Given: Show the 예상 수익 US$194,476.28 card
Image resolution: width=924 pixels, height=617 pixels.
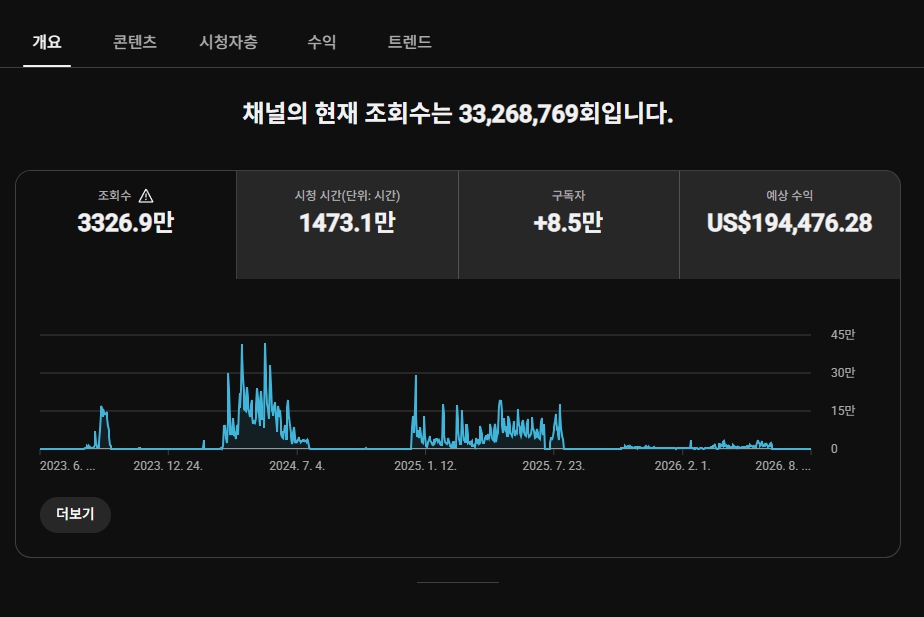Looking at the screenshot, I should tap(790, 225).
